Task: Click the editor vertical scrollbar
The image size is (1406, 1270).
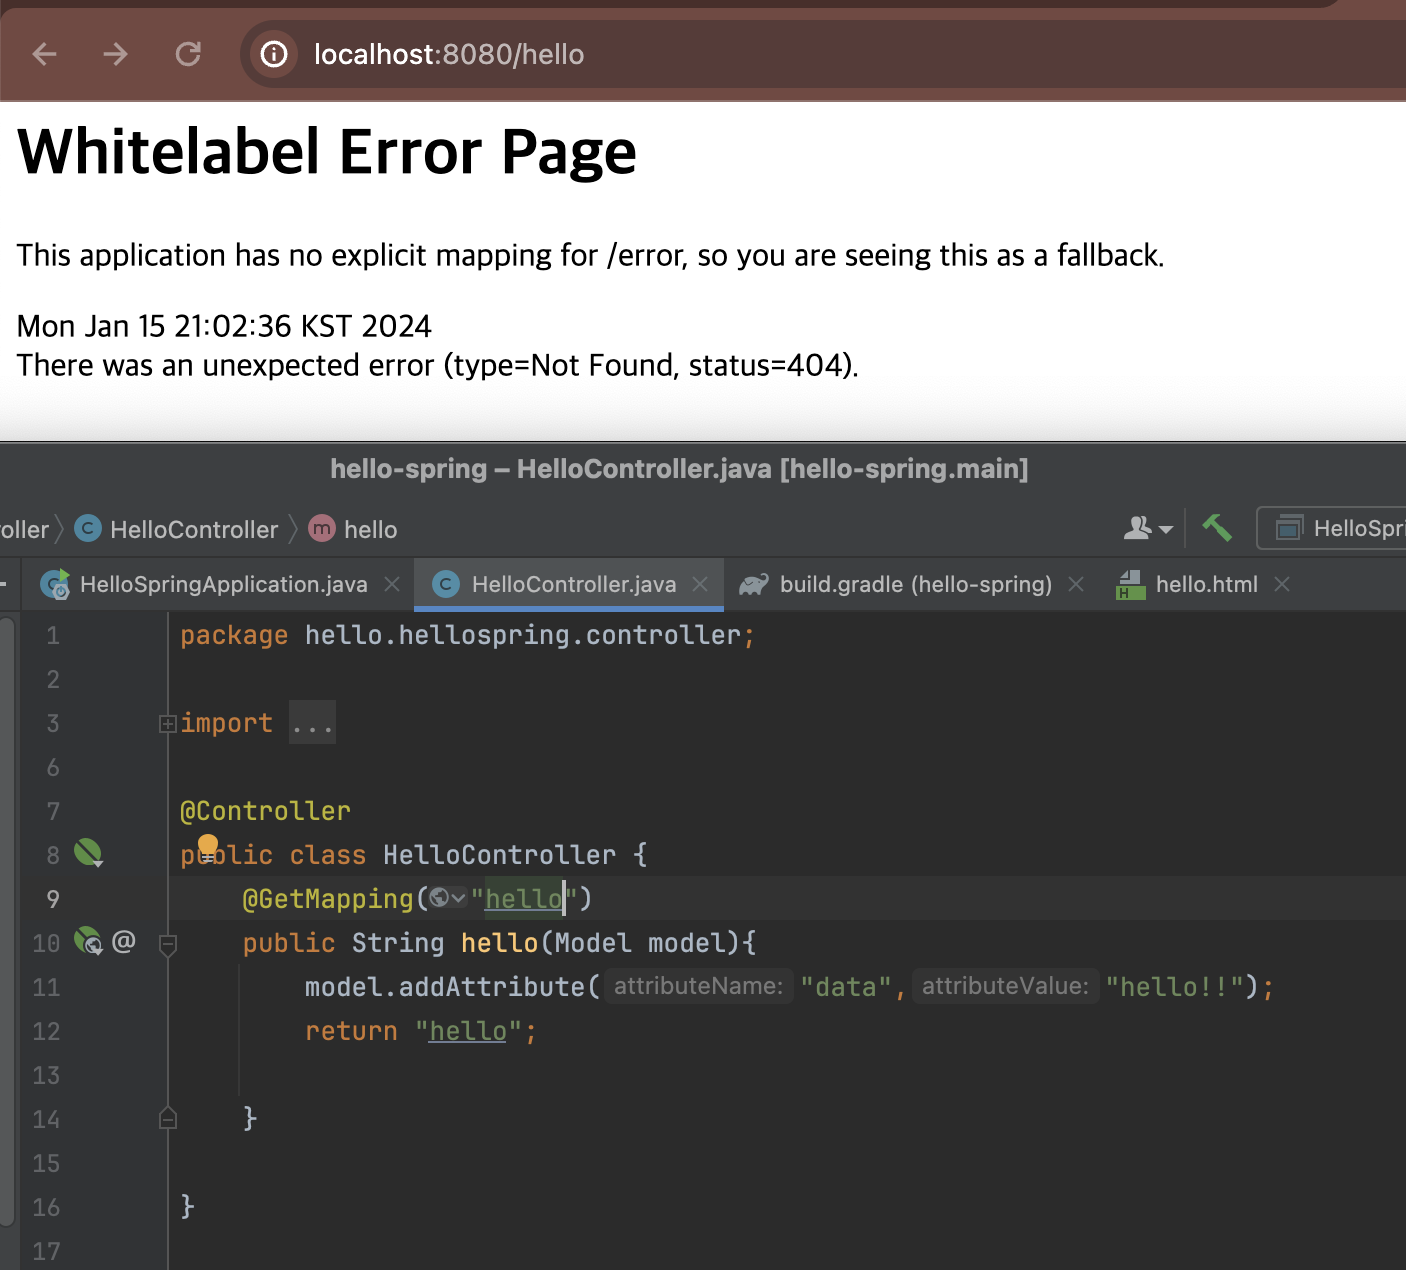Action: (x=7, y=920)
